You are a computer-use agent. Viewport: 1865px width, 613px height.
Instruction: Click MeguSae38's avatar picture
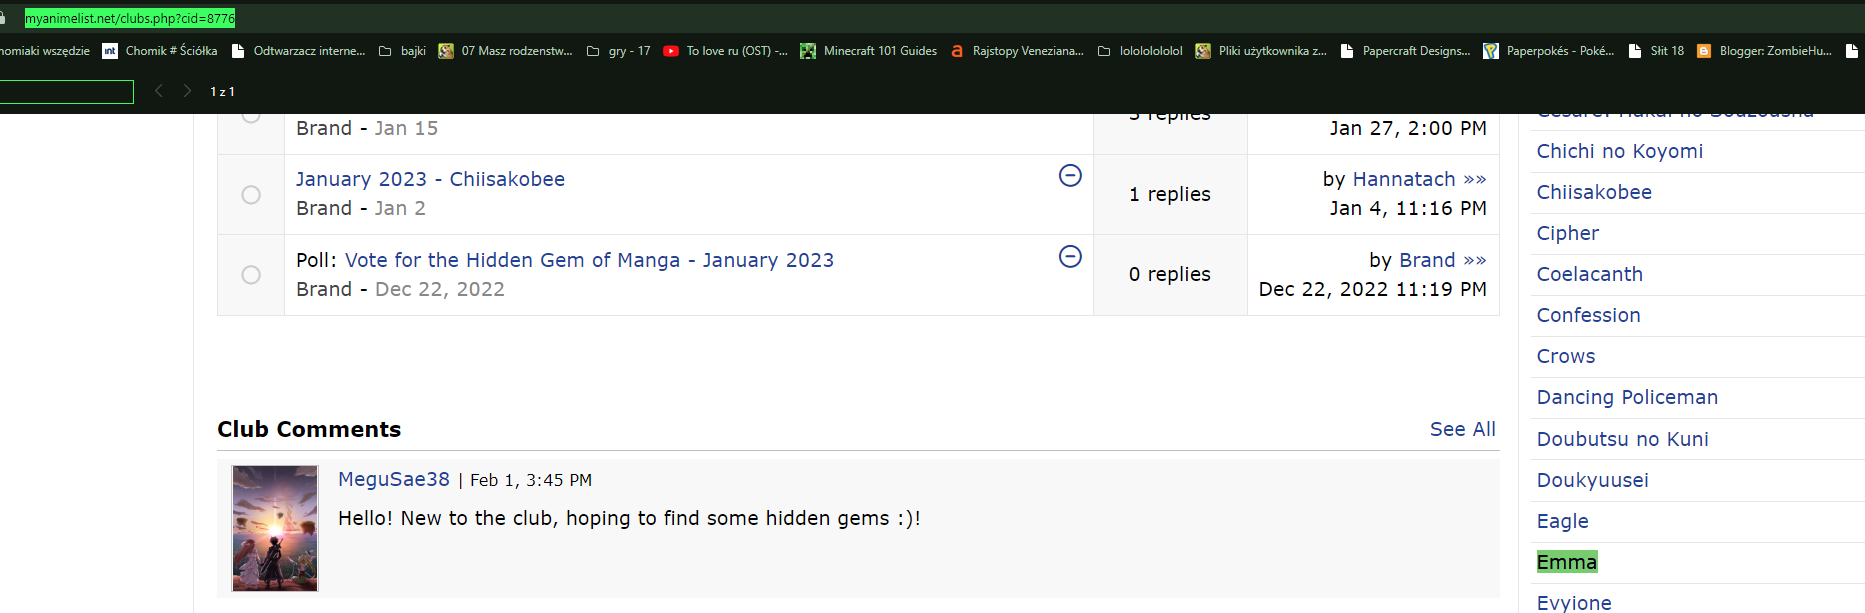(x=275, y=528)
